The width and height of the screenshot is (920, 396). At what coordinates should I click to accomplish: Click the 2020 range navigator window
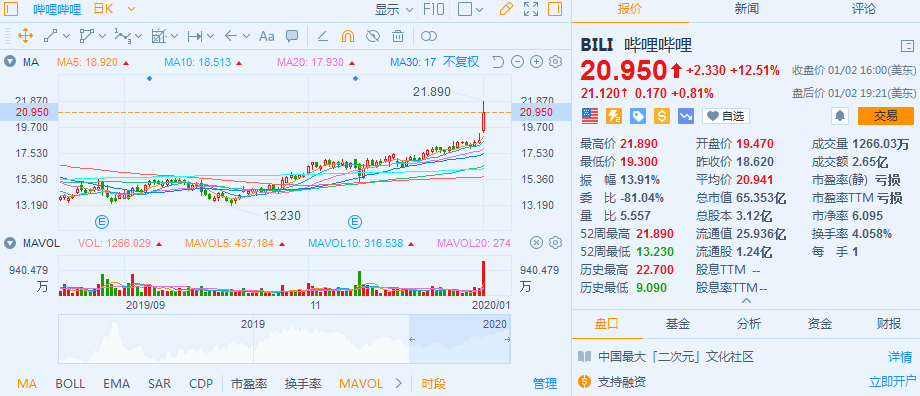(459, 339)
